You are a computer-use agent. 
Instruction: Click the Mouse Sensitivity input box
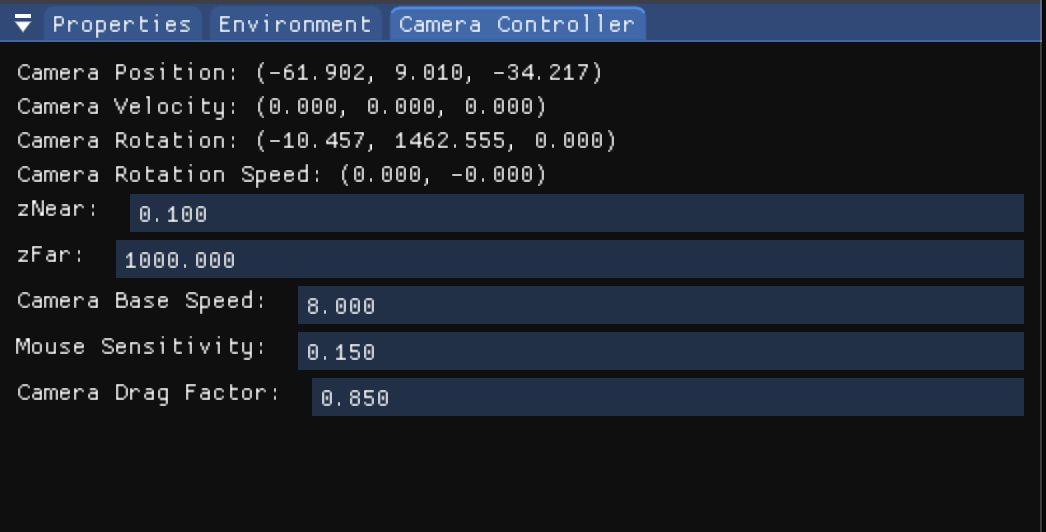coord(660,351)
